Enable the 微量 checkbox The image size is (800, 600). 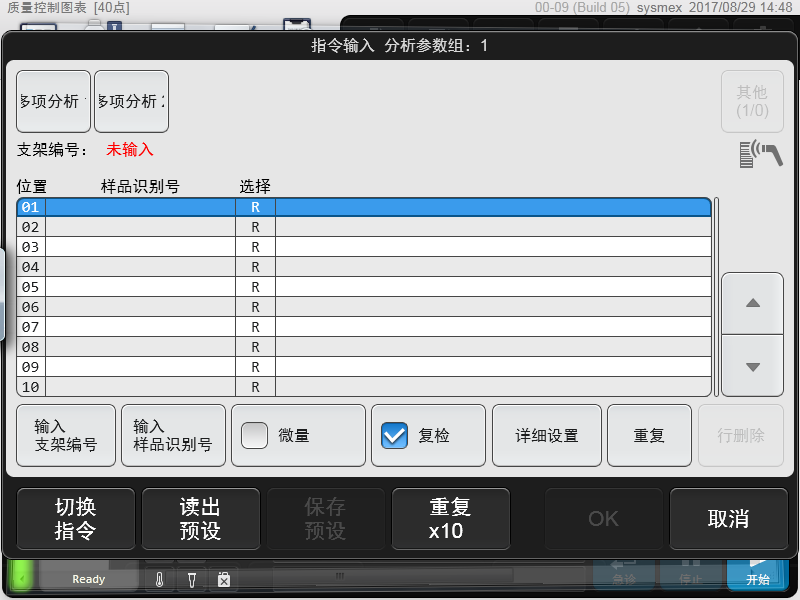pos(255,436)
